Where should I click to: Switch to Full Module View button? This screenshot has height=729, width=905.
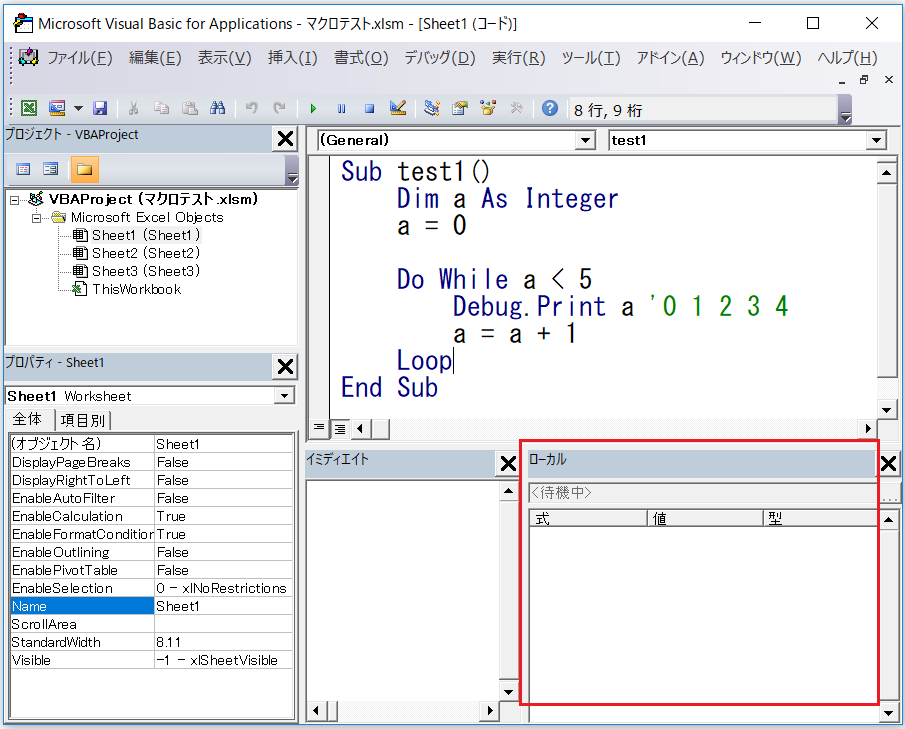339,429
